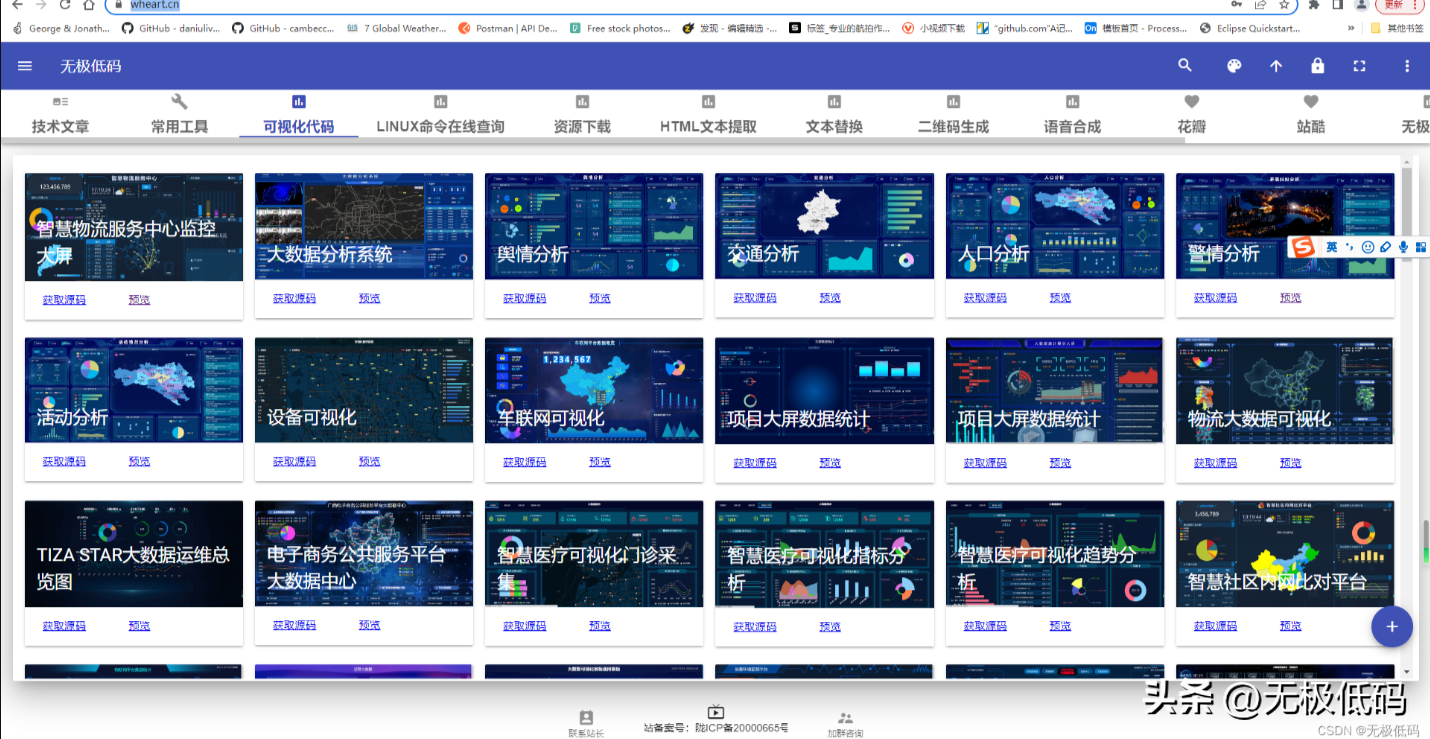
Task: Open the LINUX命令在线查询 tab
Action: 440,116
